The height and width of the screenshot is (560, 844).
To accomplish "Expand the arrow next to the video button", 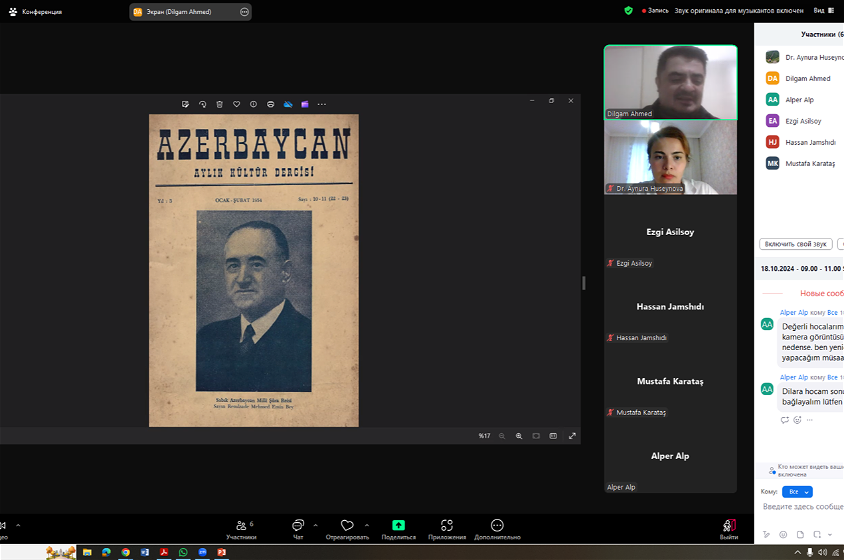I will point(18,525).
